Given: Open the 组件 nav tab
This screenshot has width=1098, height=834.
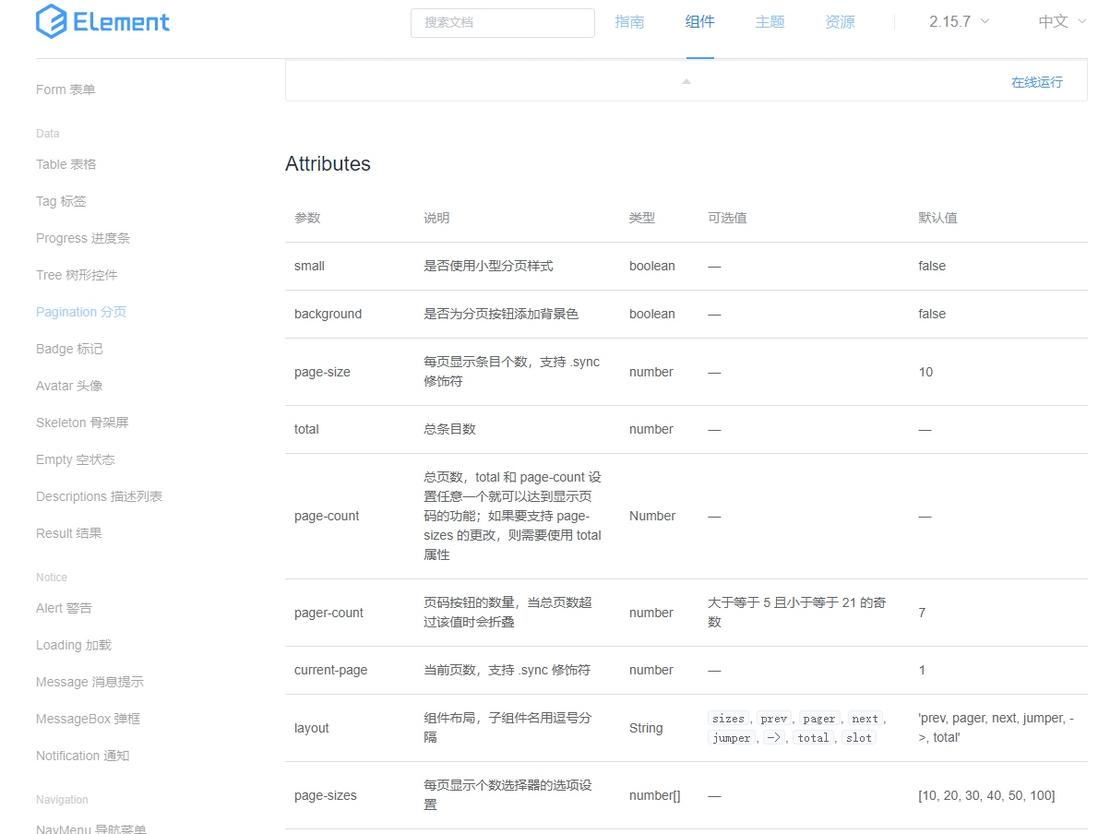Looking at the screenshot, I should (700, 22).
